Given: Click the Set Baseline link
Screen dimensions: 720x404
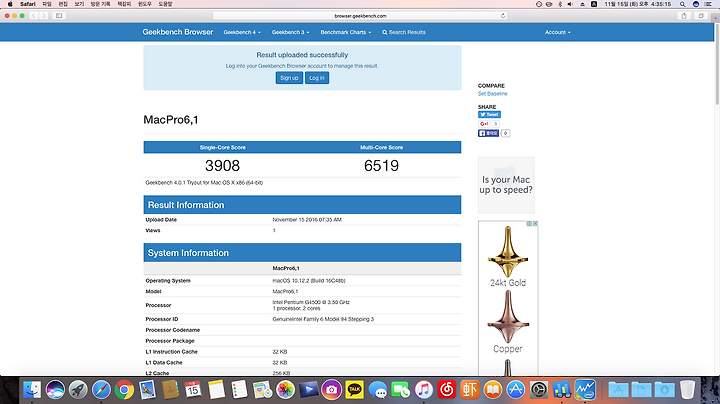Looking at the screenshot, I should click(492, 94).
